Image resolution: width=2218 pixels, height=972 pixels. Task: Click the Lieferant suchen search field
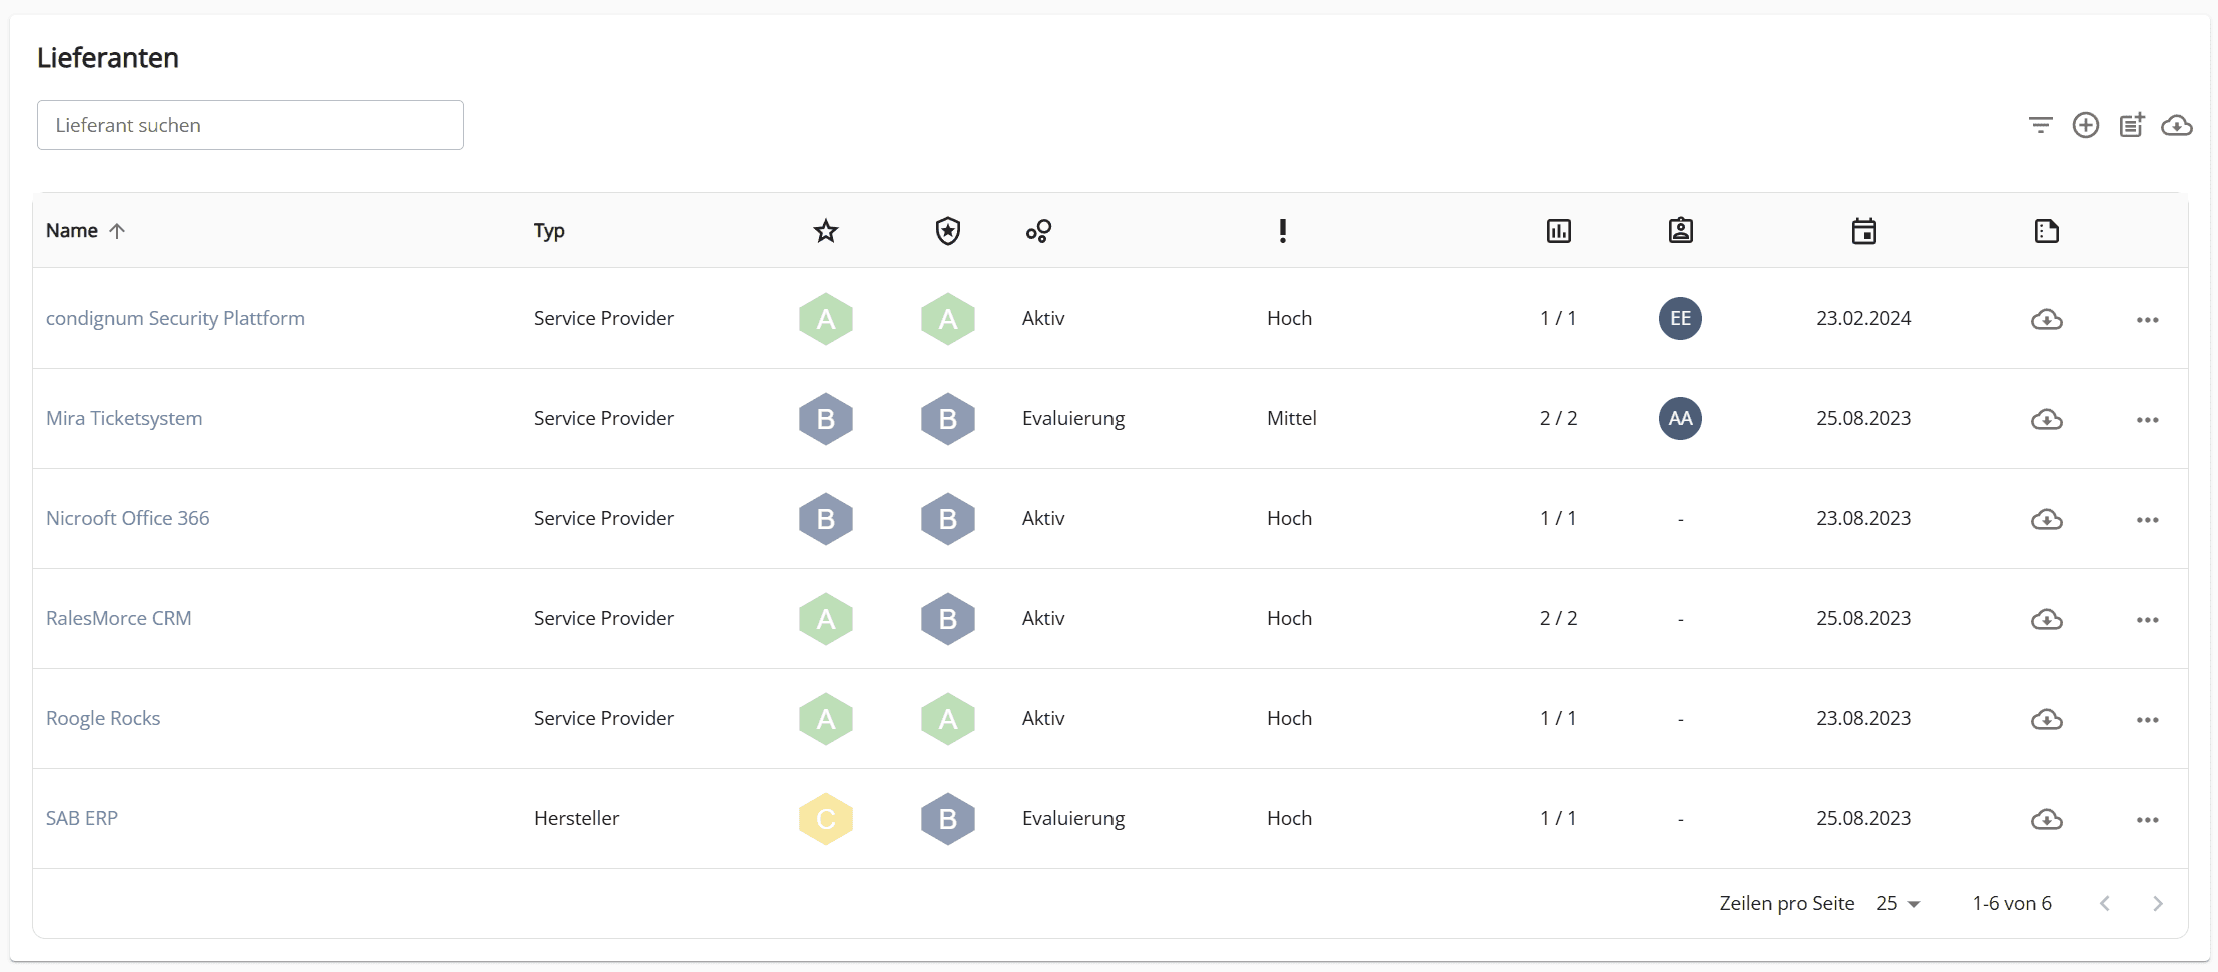(x=249, y=124)
